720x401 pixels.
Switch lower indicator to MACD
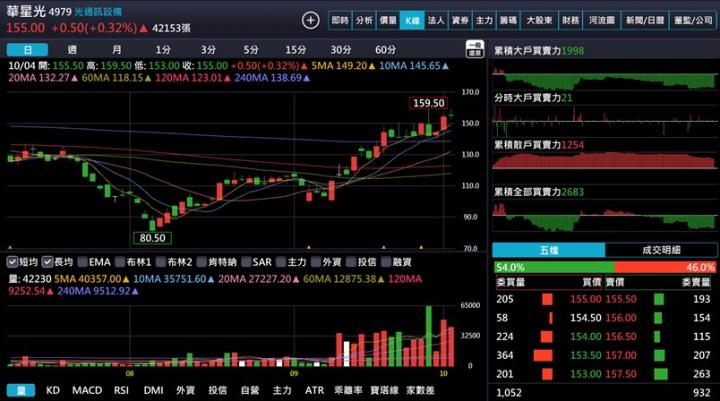pos(87,390)
